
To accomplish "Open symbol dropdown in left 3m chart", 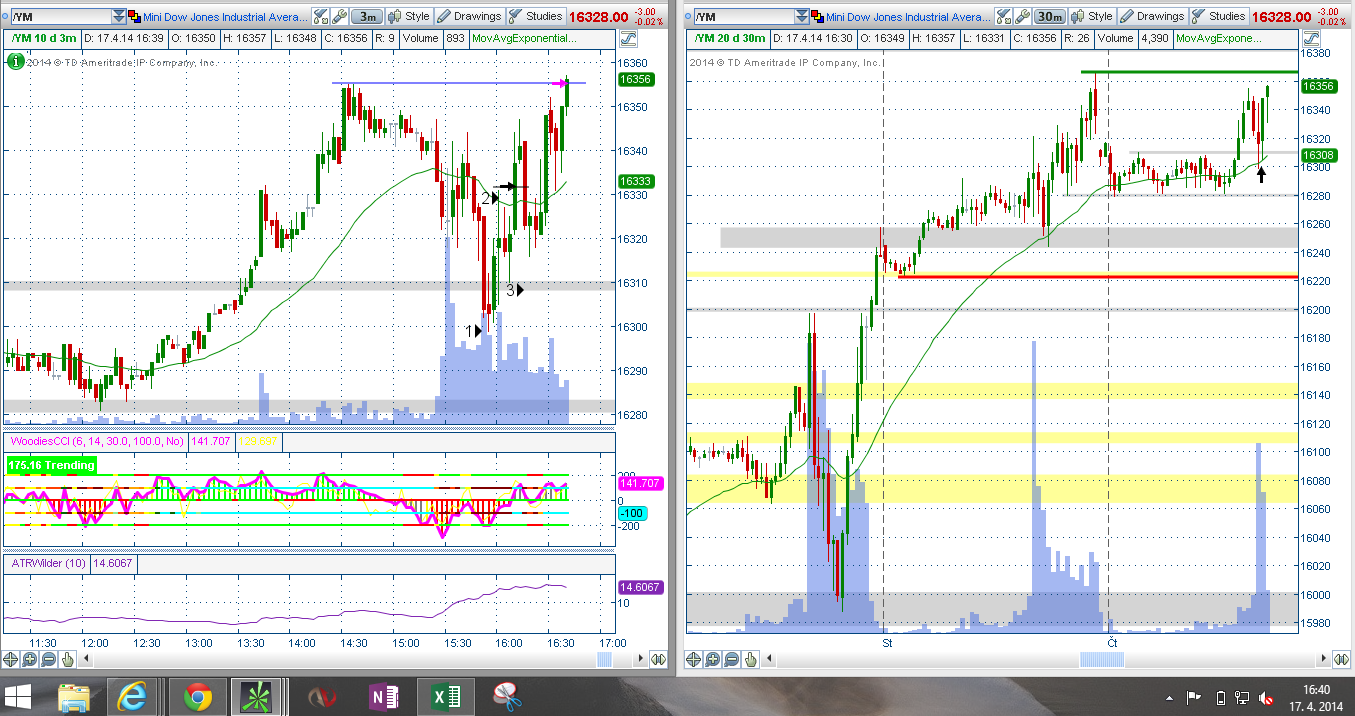I will point(120,16).
